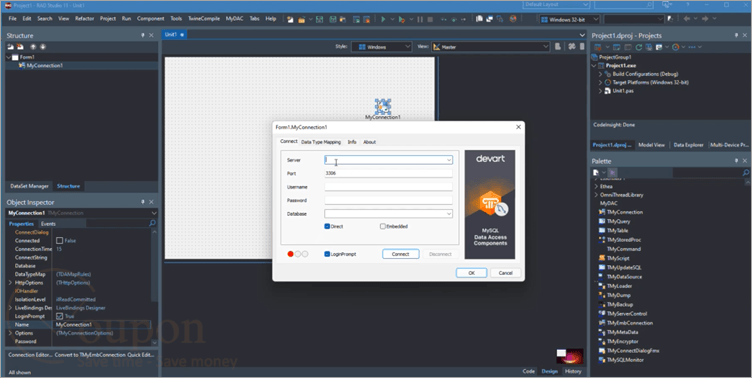
Task: Toggle the Direct checkbox in connection dialog
Action: pyautogui.click(x=327, y=226)
